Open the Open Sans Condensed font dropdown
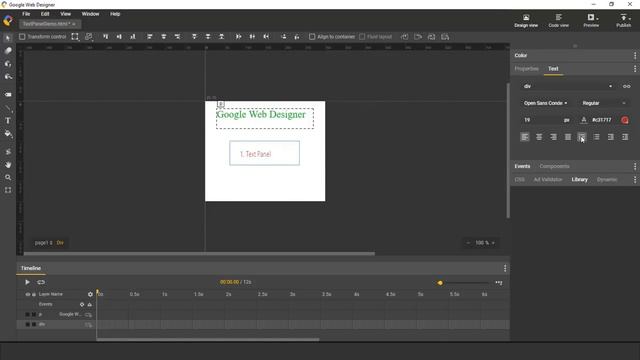Screen dimensions: 640x360 pos(545,103)
